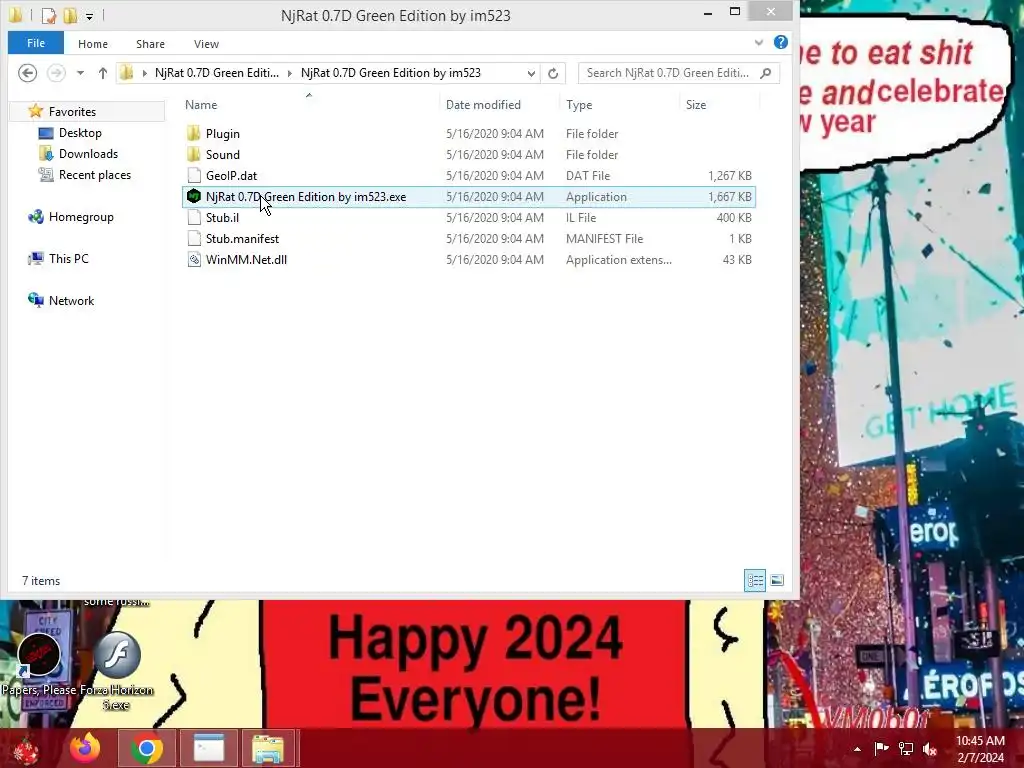Open the File ribbon tab
This screenshot has width=1024, height=768.
pos(36,43)
